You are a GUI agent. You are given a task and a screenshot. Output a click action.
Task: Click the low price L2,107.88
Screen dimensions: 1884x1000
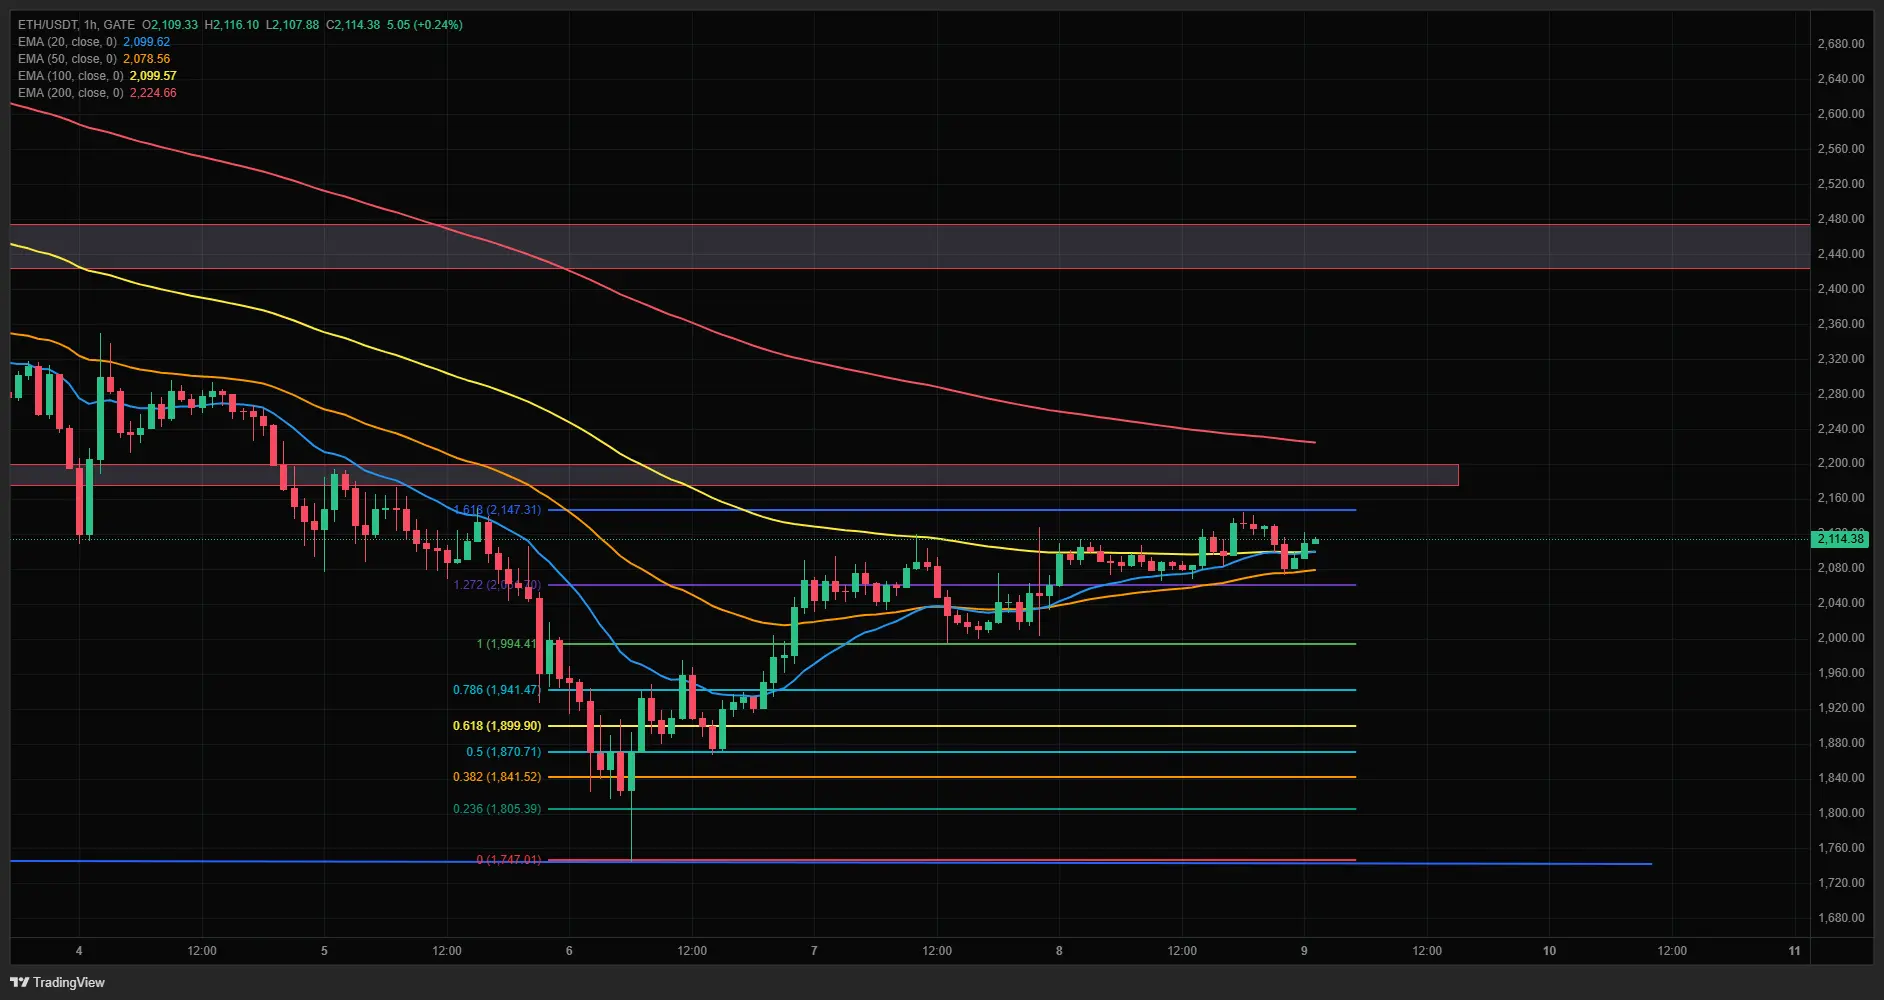point(292,25)
